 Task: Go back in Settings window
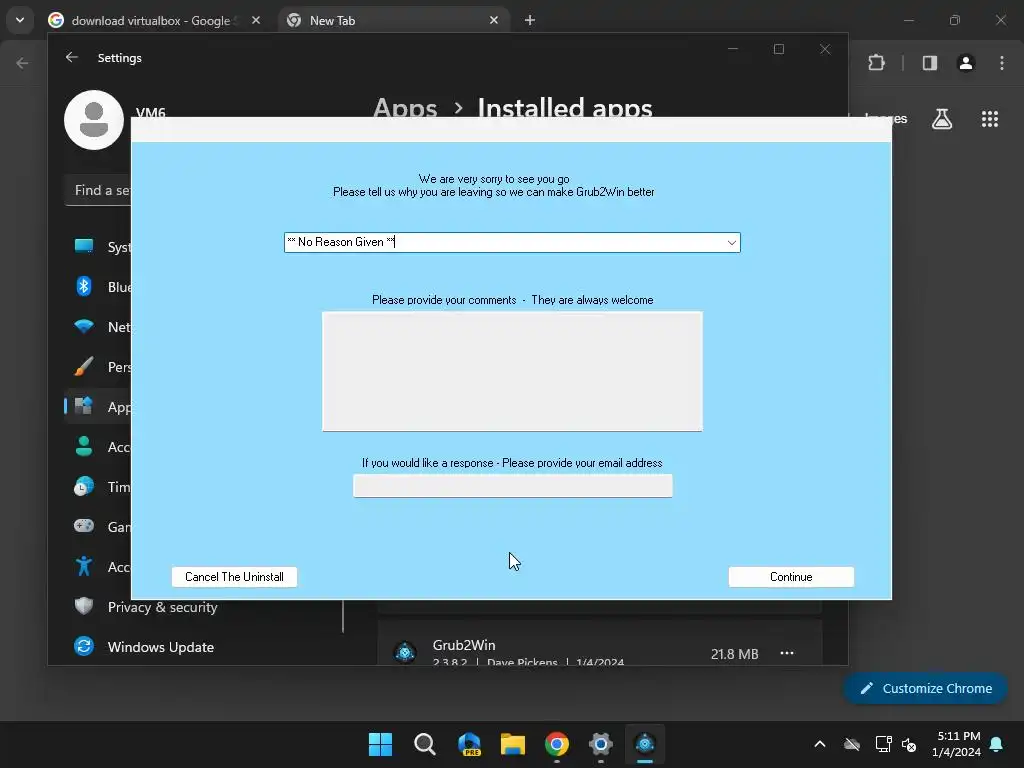pyautogui.click(x=72, y=57)
